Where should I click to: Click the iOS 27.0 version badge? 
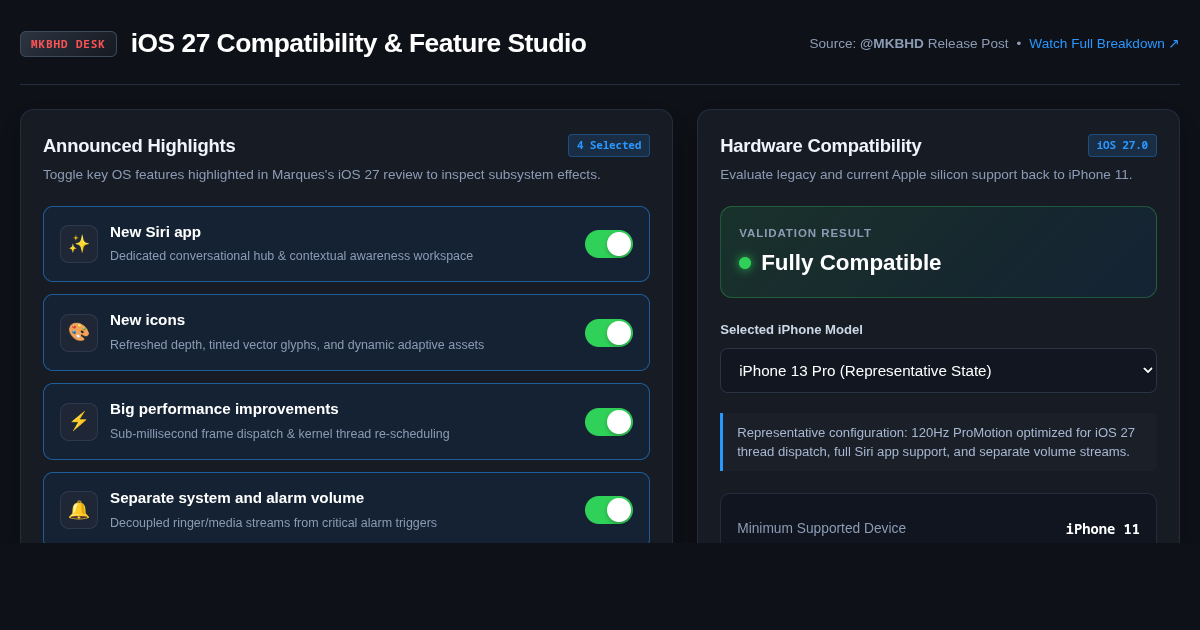[x=1122, y=146]
